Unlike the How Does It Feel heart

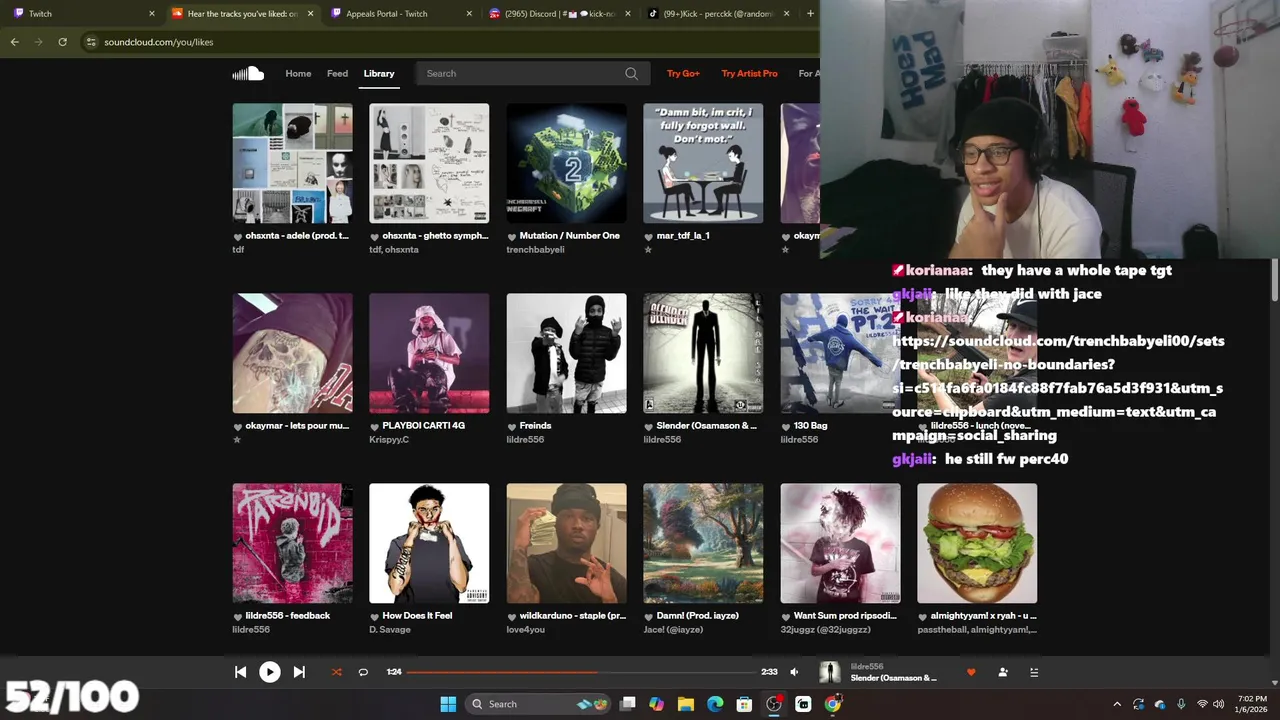(374, 617)
